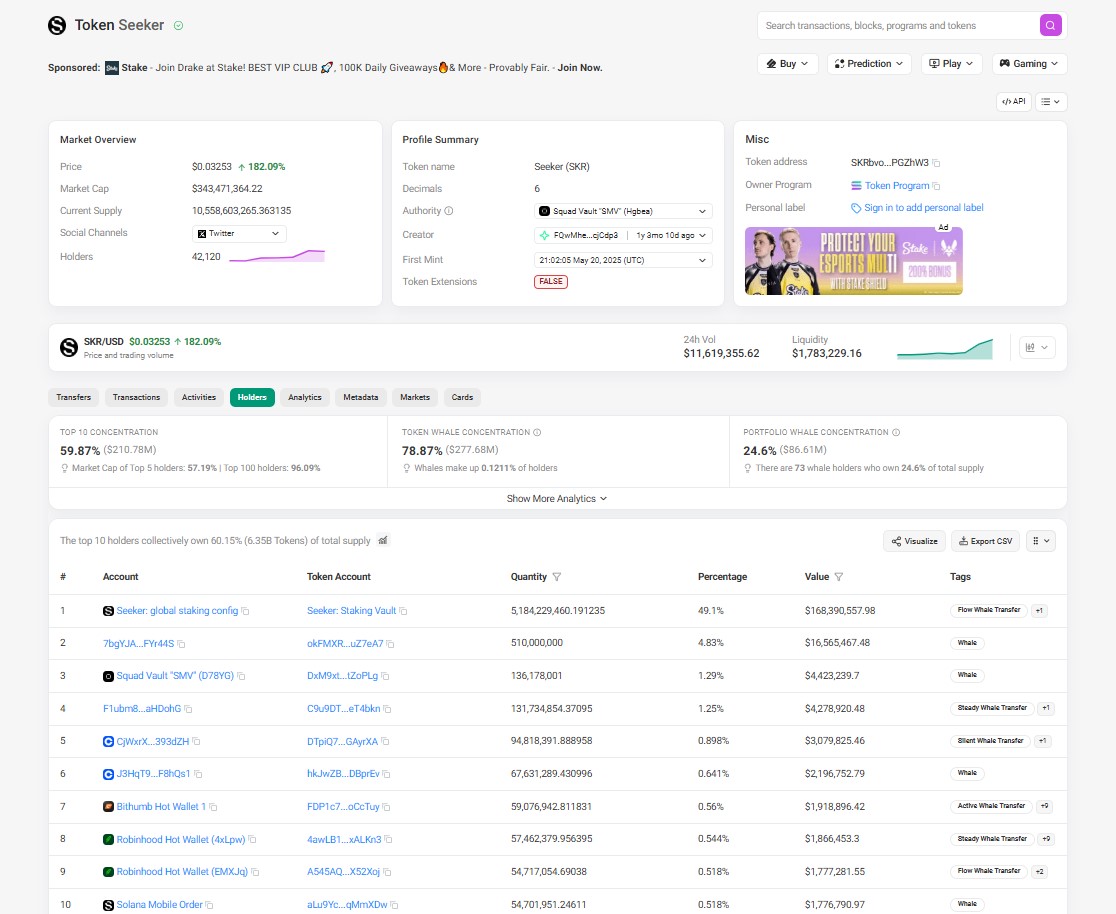
Task: Click the Solscan S logo at top
Action: pyautogui.click(x=57, y=26)
